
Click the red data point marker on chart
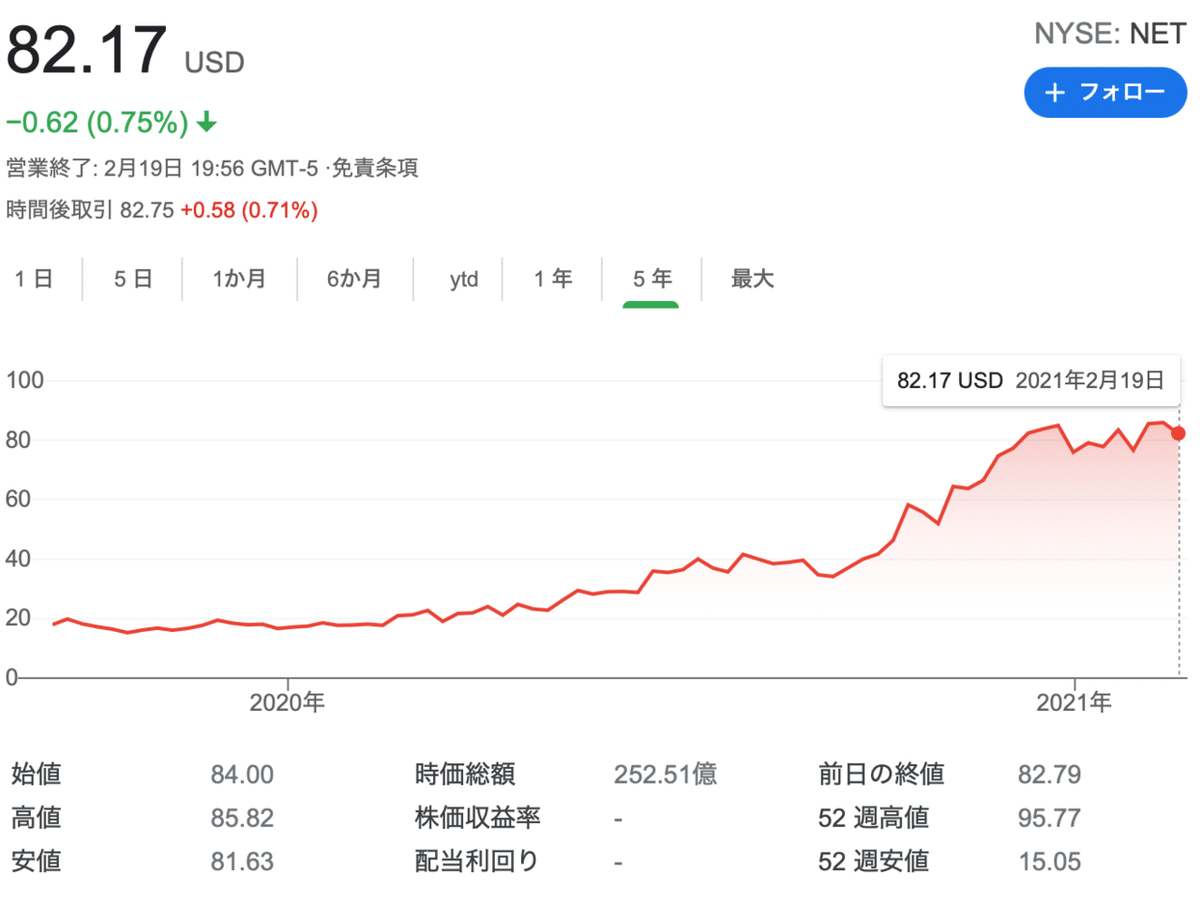(x=1177, y=433)
